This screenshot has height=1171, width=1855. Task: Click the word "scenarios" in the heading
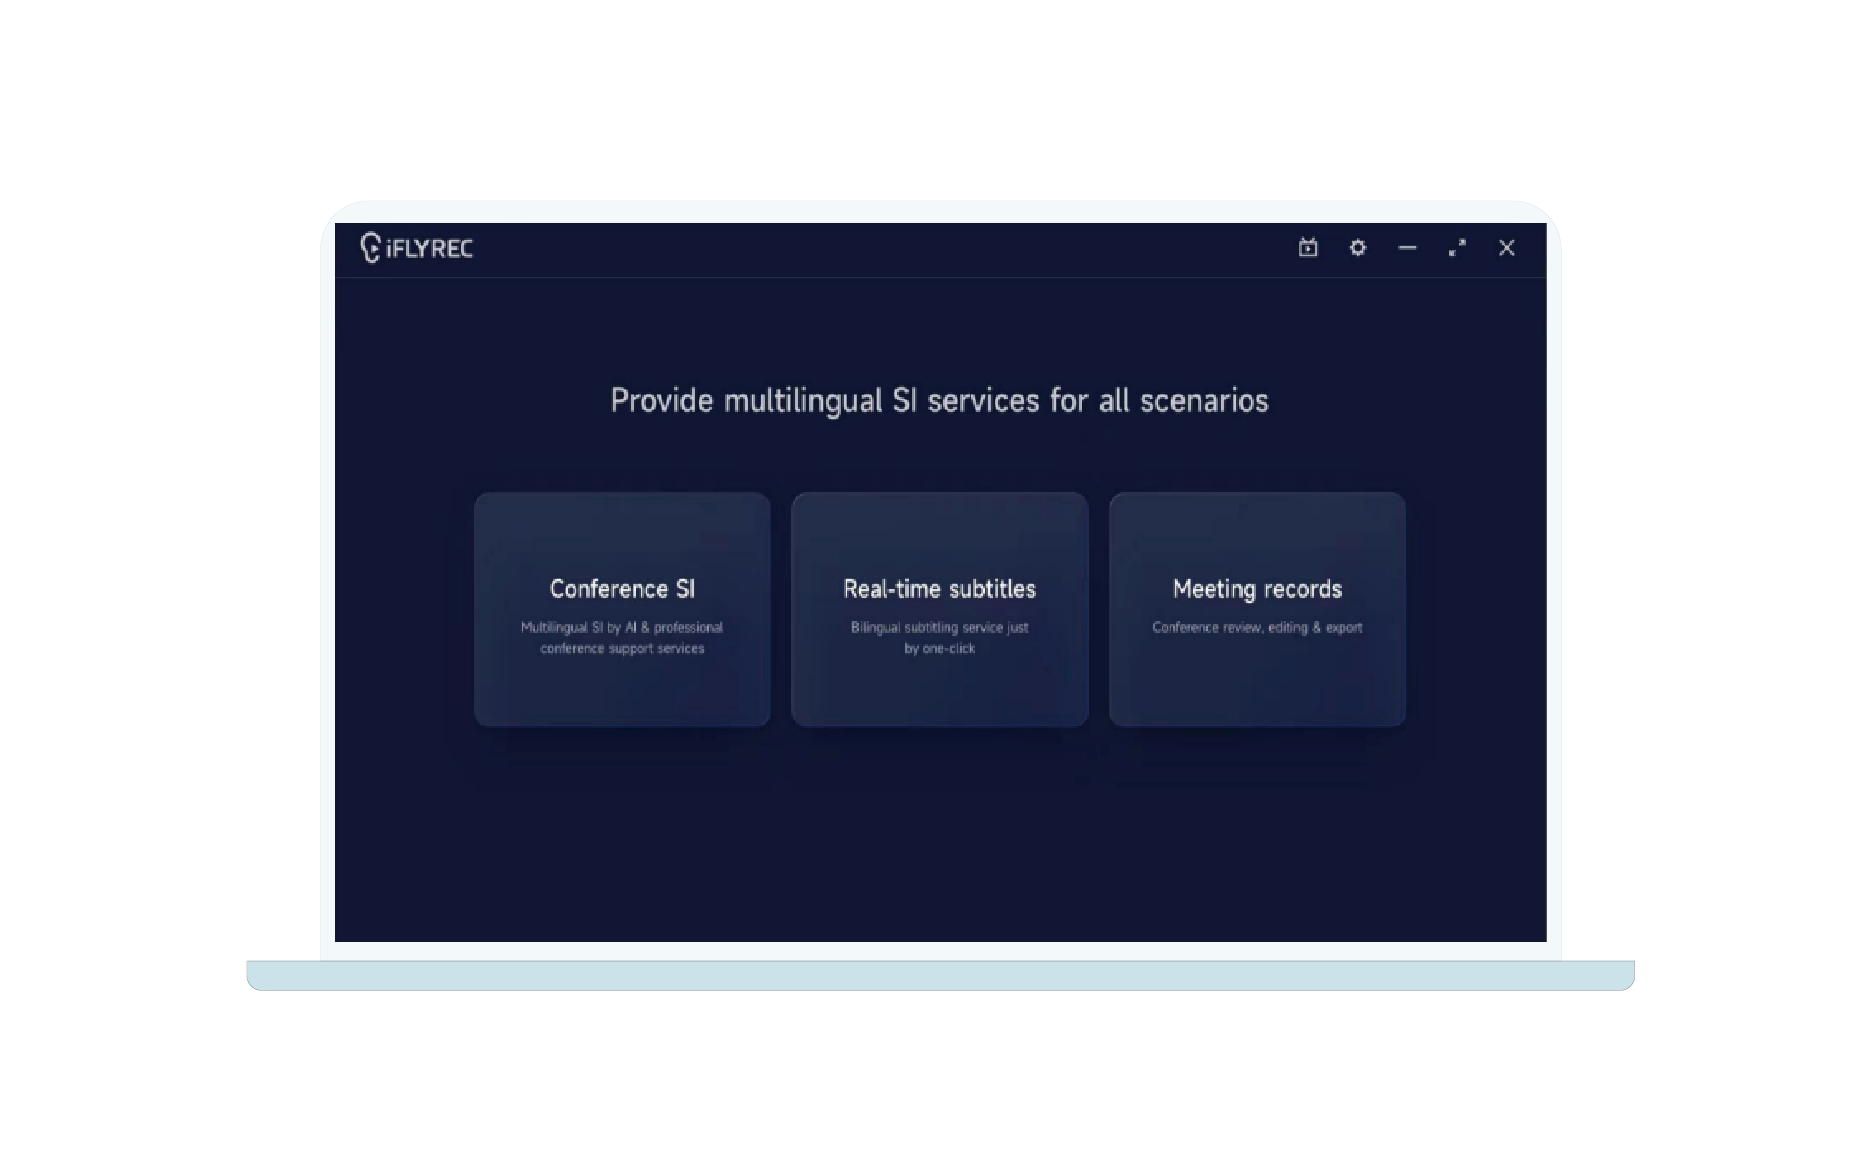click(1204, 401)
